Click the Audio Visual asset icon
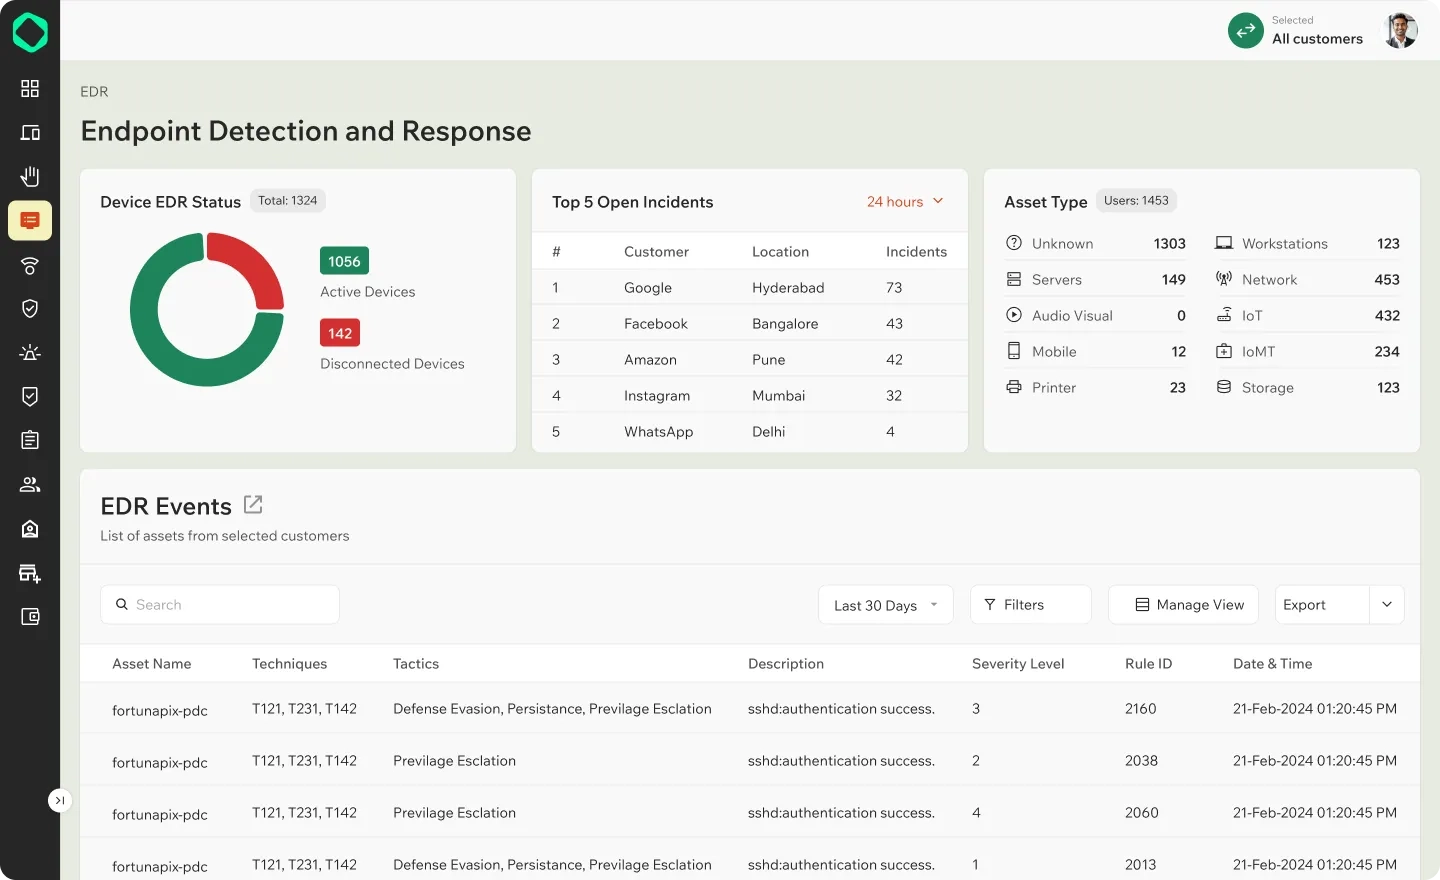The image size is (1440, 880). [x=1014, y=315]
